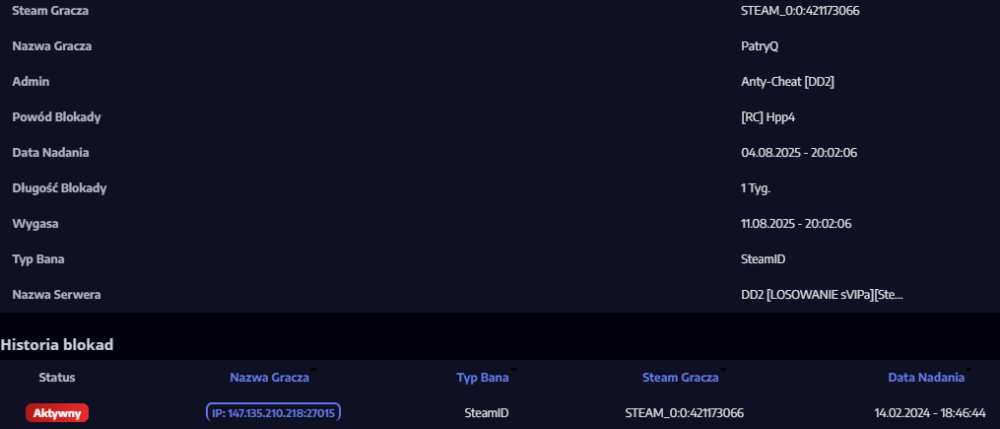Click the Data Nadania label in details
The image size is (1000, 429).
click(50, 153)
